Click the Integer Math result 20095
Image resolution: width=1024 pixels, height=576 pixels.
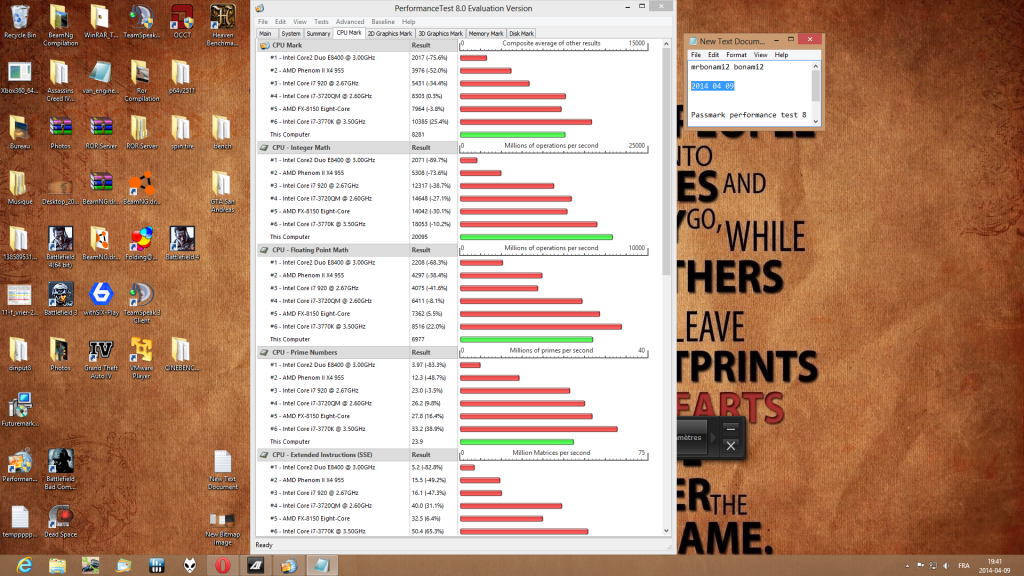[419, 237]
